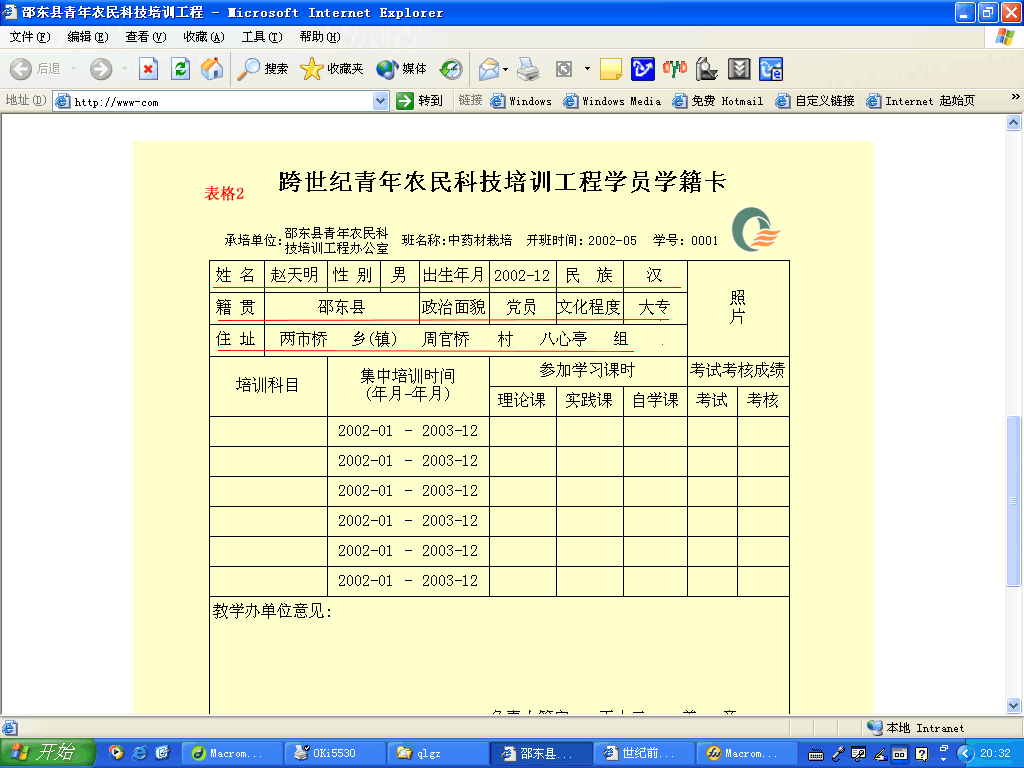
Task: Open the Mail button dropdown arrow
Action: click(x=506, y=69)
